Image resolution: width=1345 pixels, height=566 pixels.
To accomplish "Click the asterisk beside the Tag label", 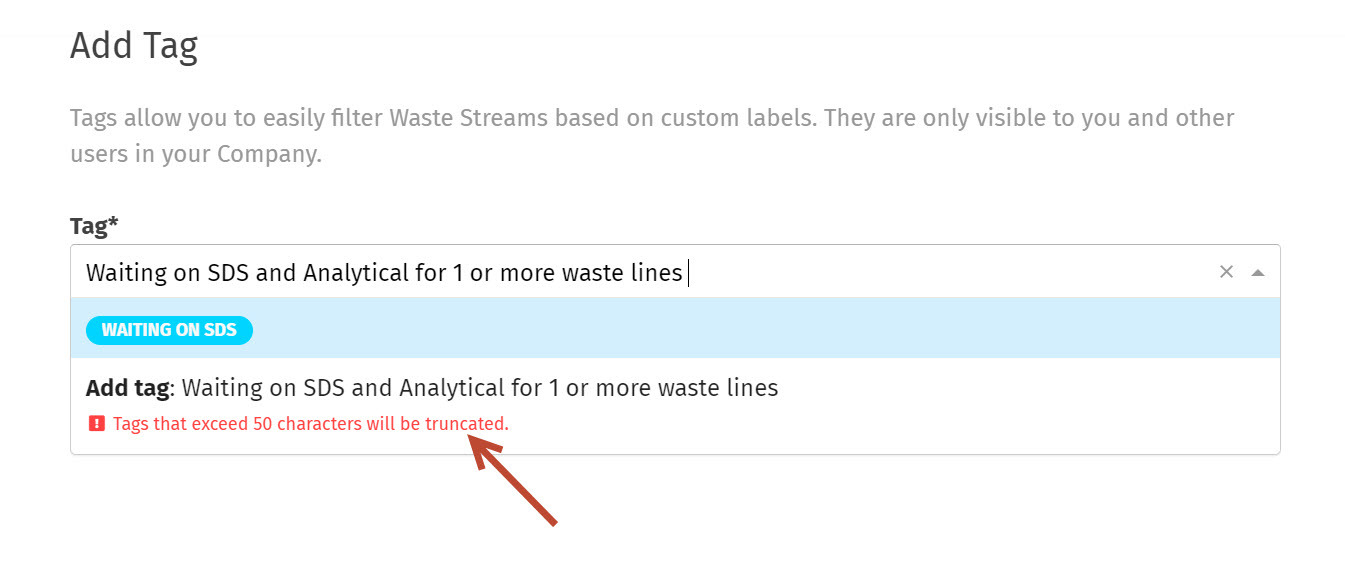I will click(x=113, y=222).
